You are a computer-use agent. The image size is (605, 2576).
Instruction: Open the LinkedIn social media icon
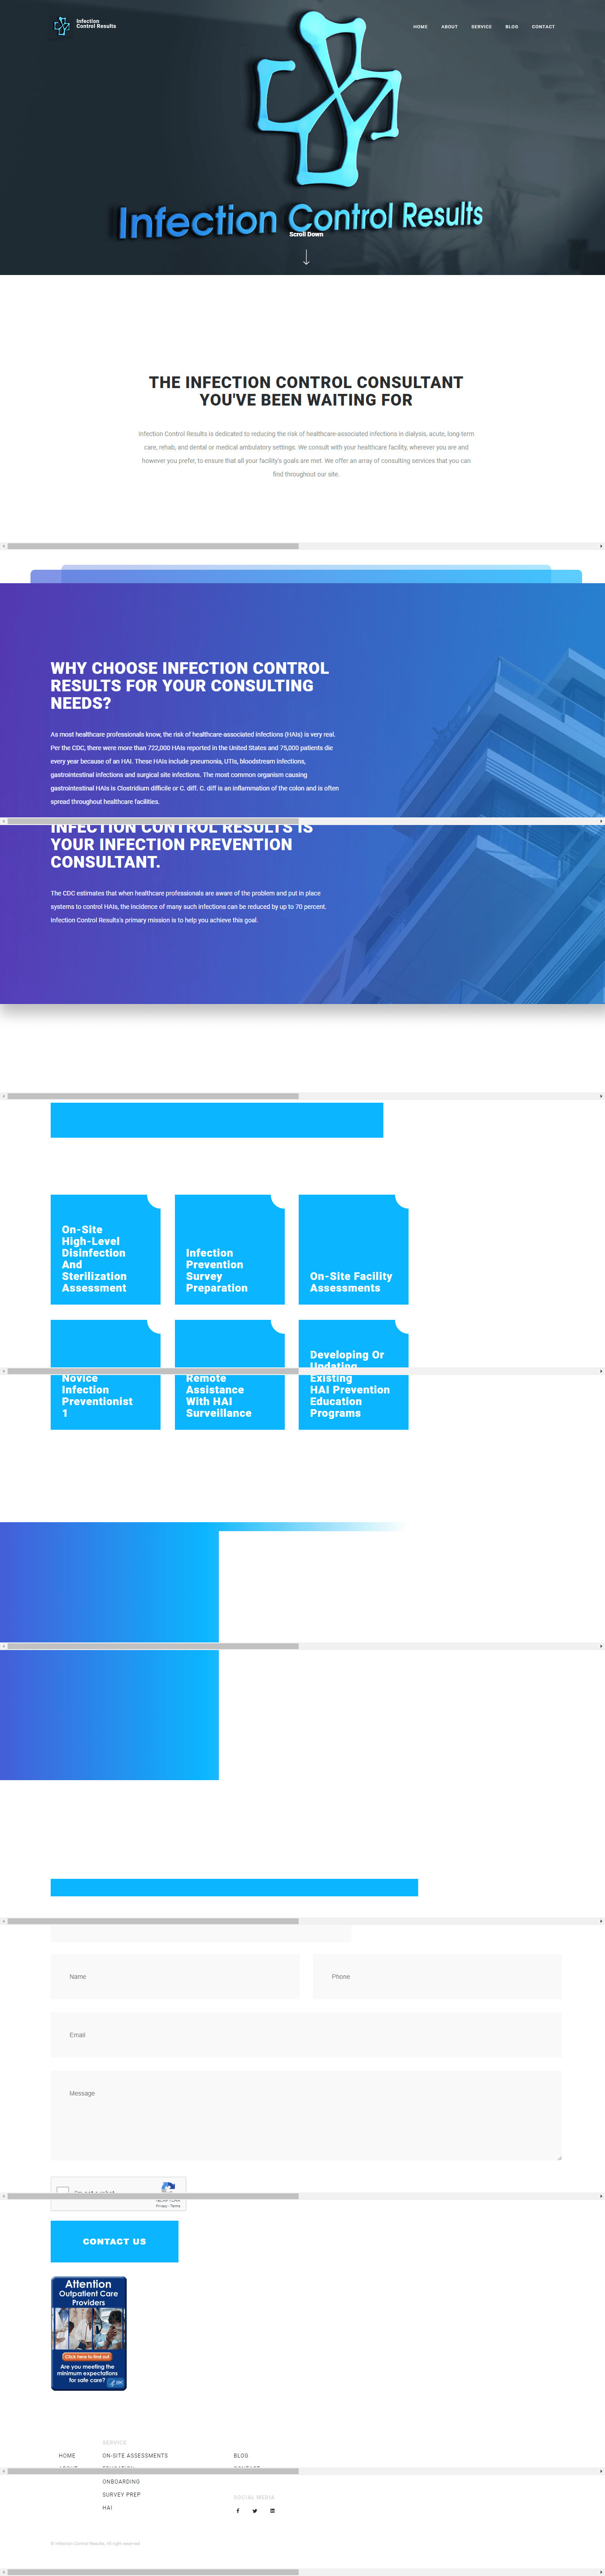pyautogui.click(x=272, y=2510)
